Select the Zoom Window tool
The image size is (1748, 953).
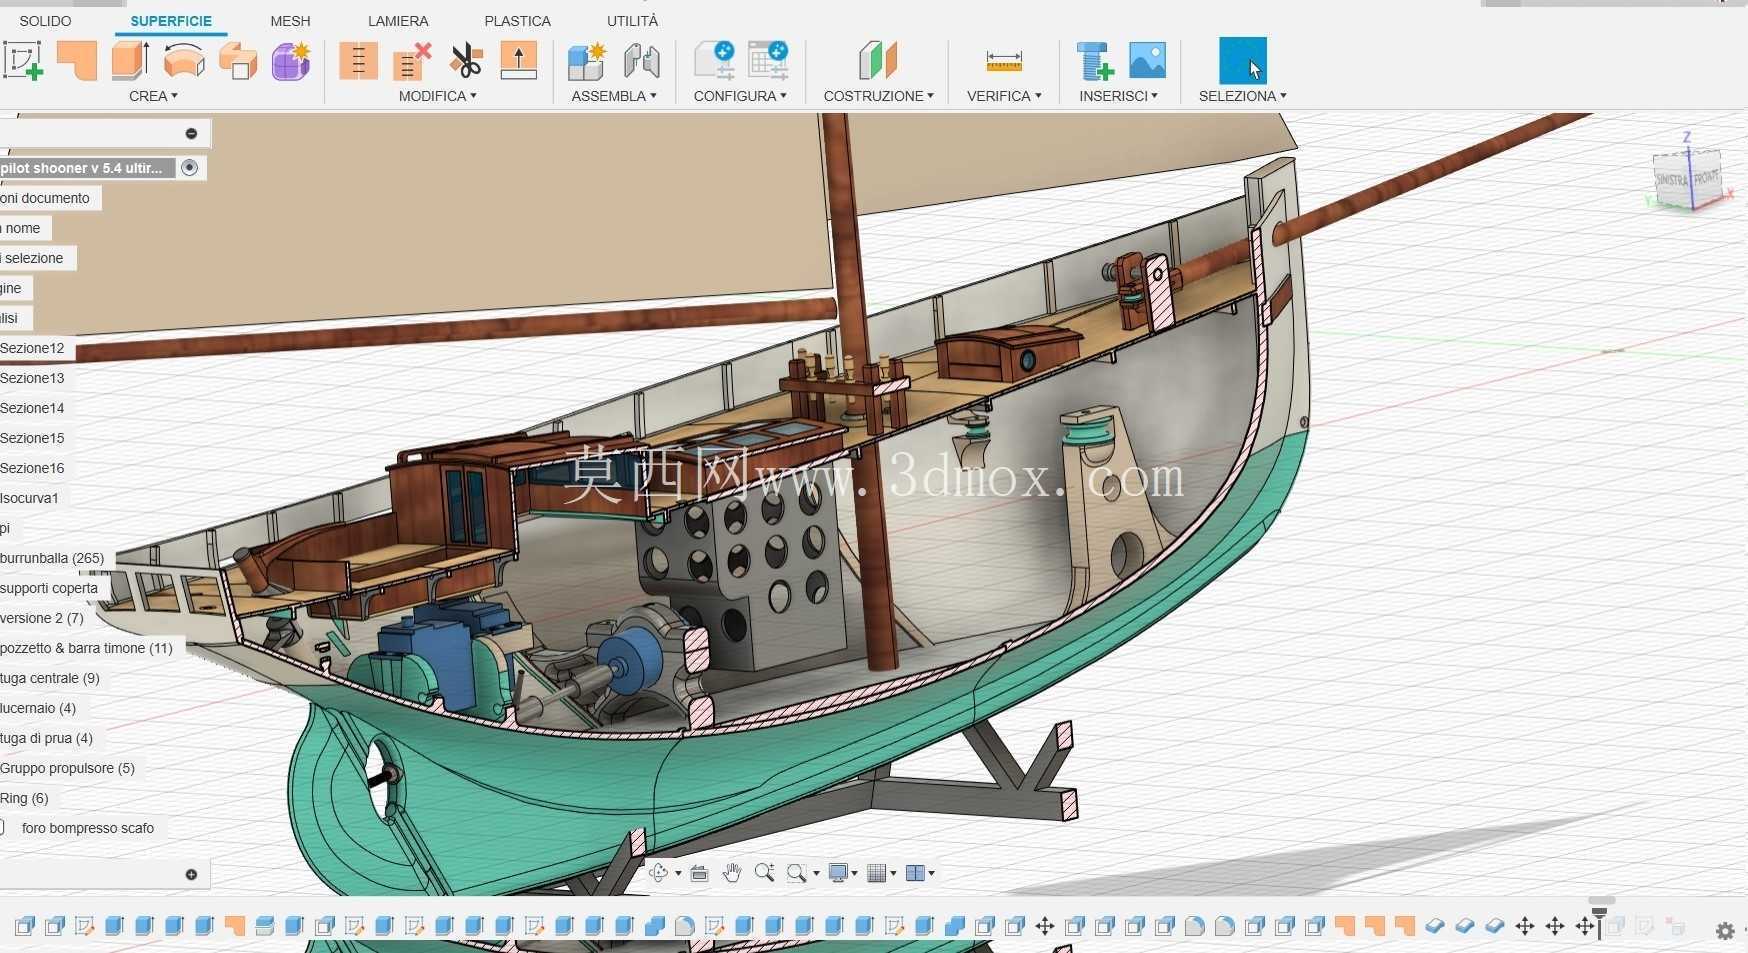(x=797, y=873)
